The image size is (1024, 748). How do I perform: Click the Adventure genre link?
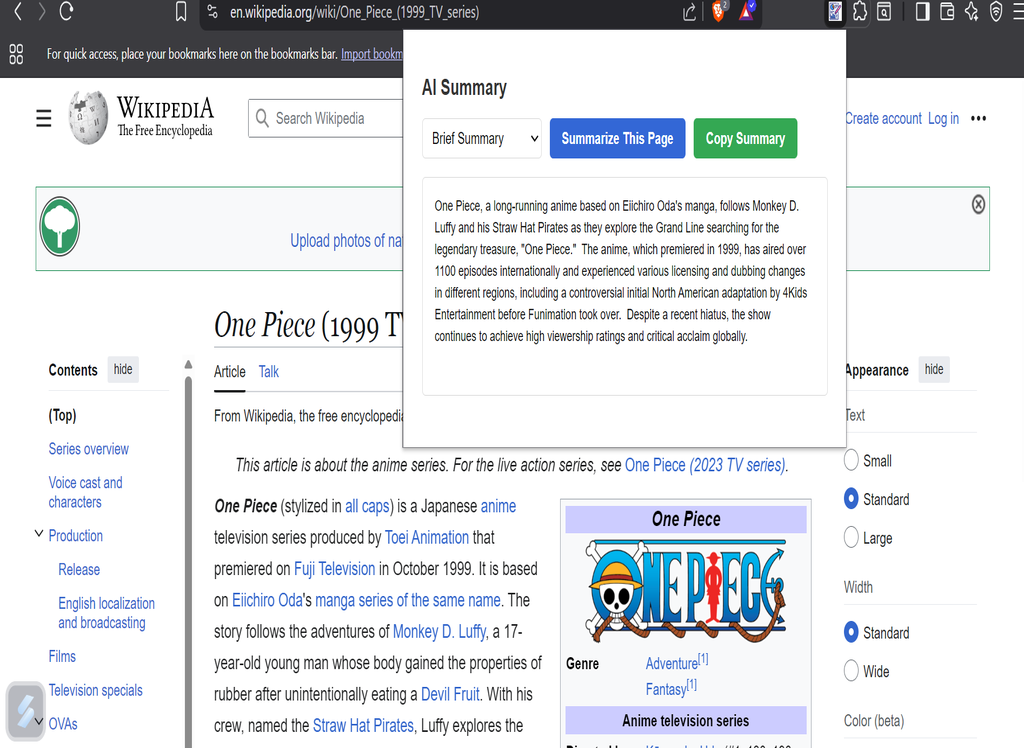[672, 664]
